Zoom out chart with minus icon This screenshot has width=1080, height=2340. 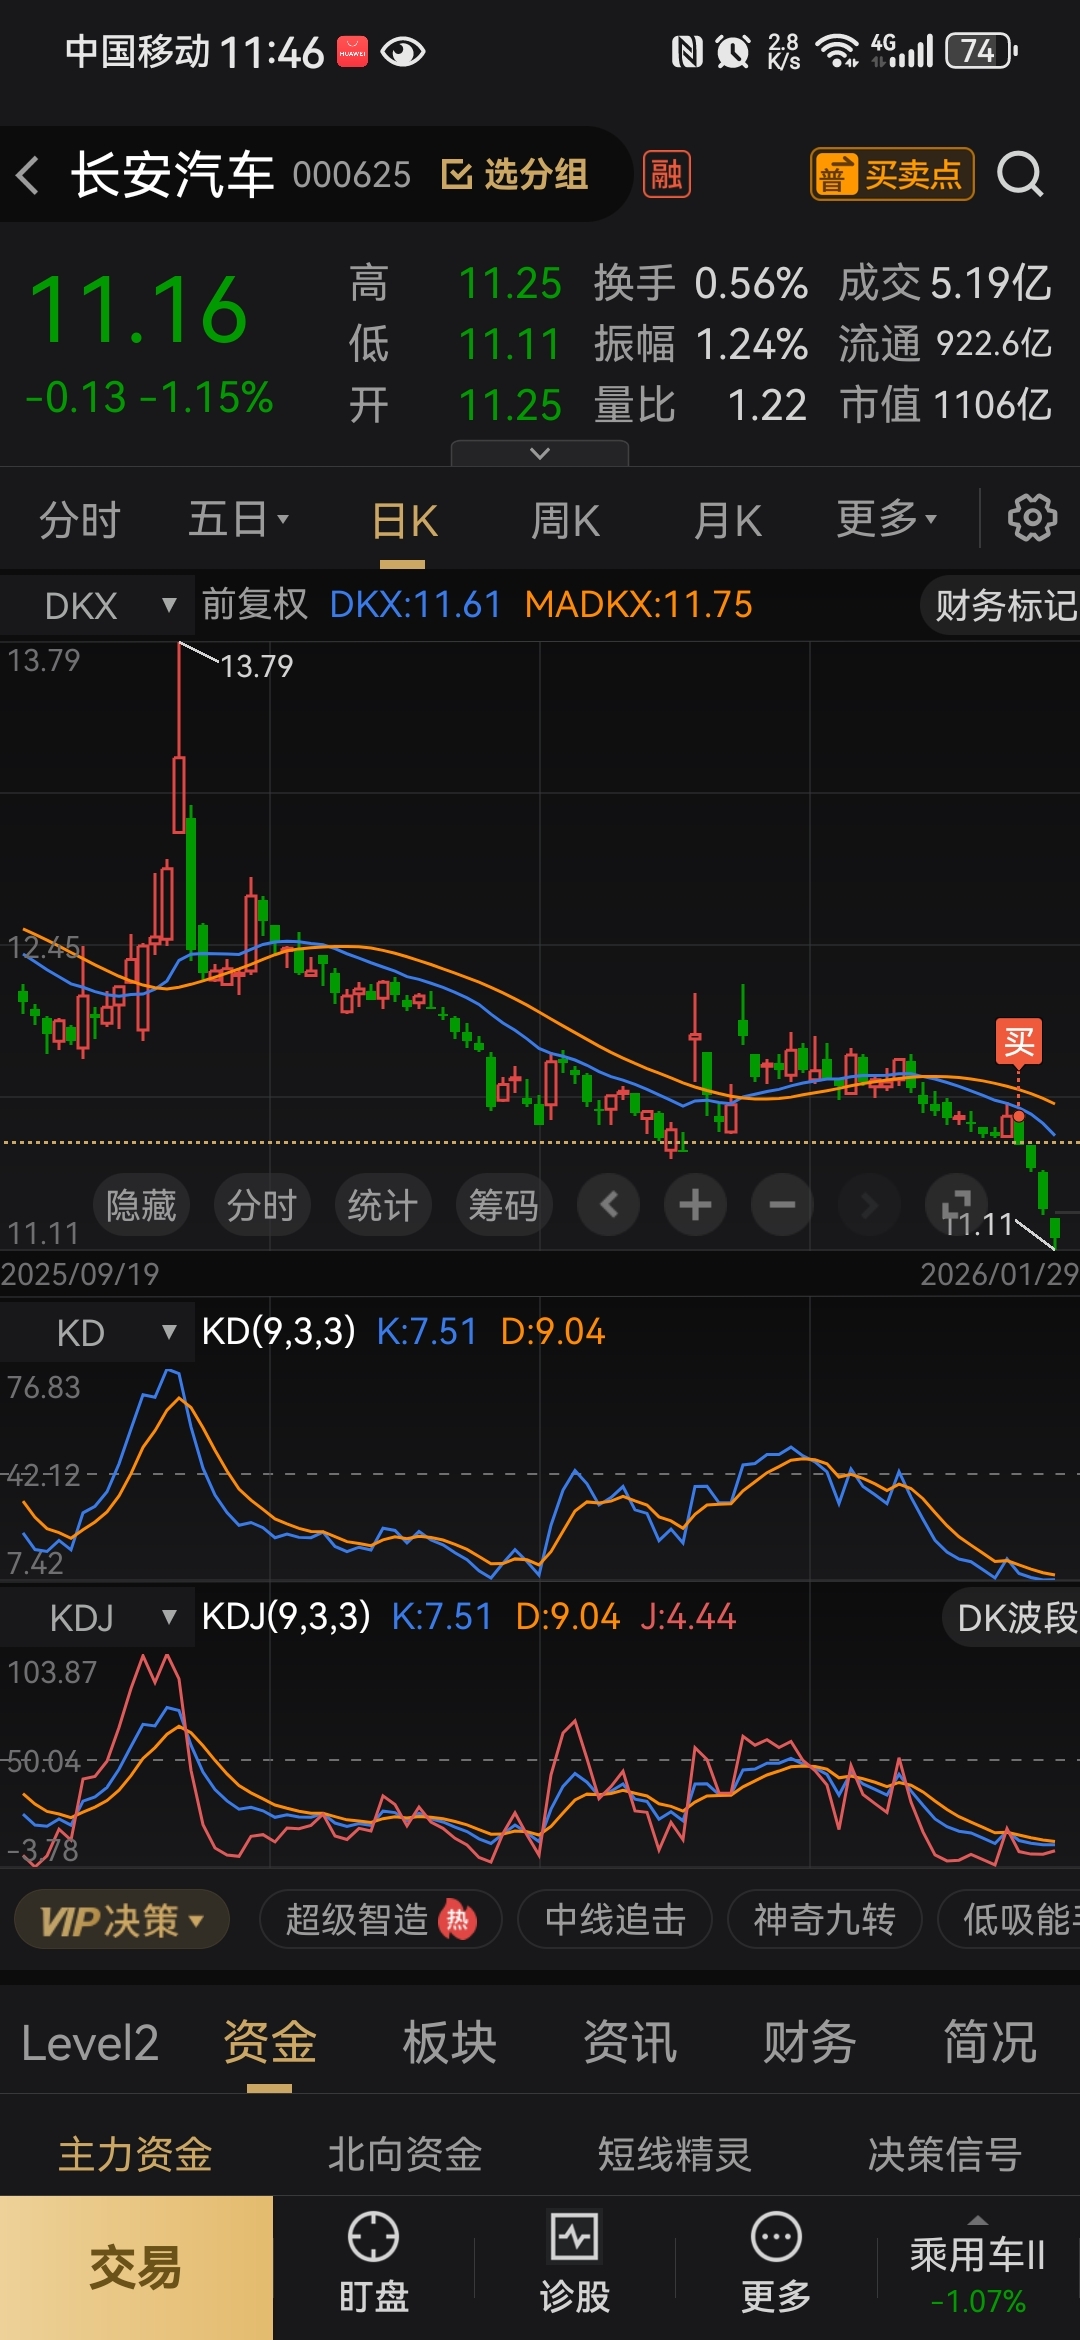[x=782, y=1205]
